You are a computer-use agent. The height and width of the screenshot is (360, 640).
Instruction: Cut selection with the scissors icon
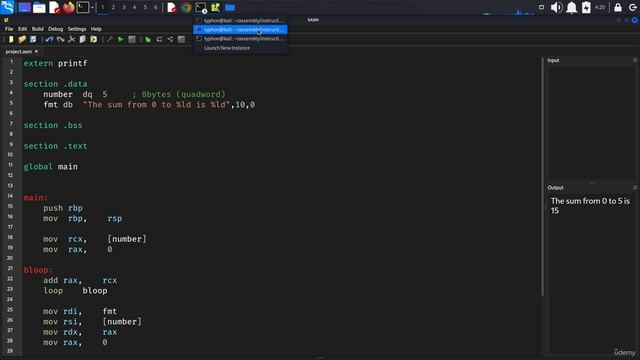[x=71, y=39]
